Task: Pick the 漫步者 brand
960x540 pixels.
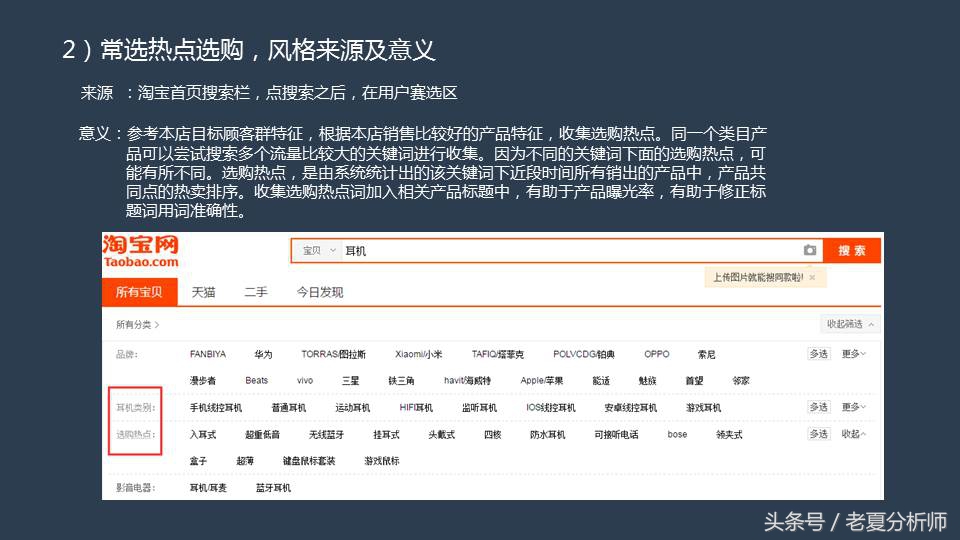Action: pos(203,381)
